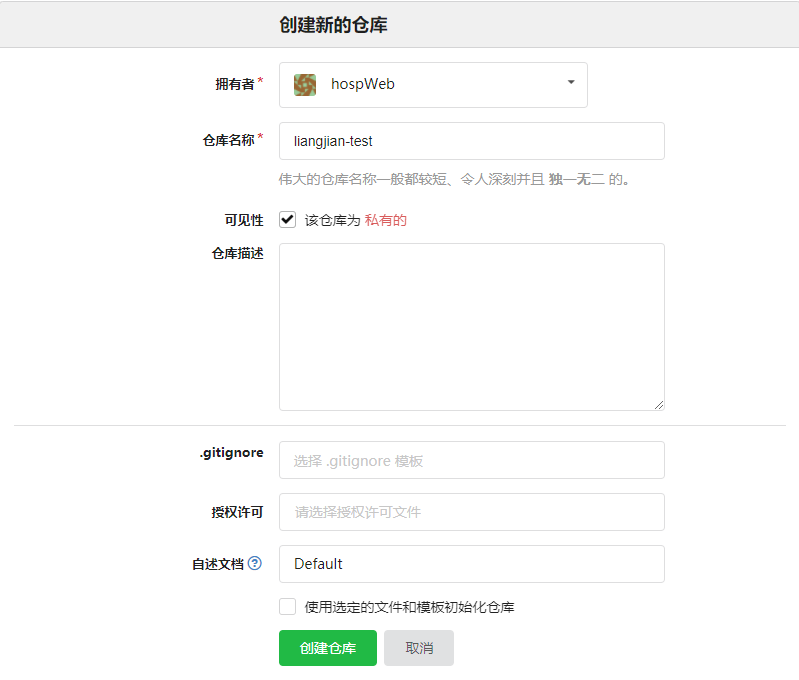Focus the 仓库名称 field containing liangjian-test
The width and height of the screenshot is (799, 680).
pyautogui.click(x=471, y=141)
